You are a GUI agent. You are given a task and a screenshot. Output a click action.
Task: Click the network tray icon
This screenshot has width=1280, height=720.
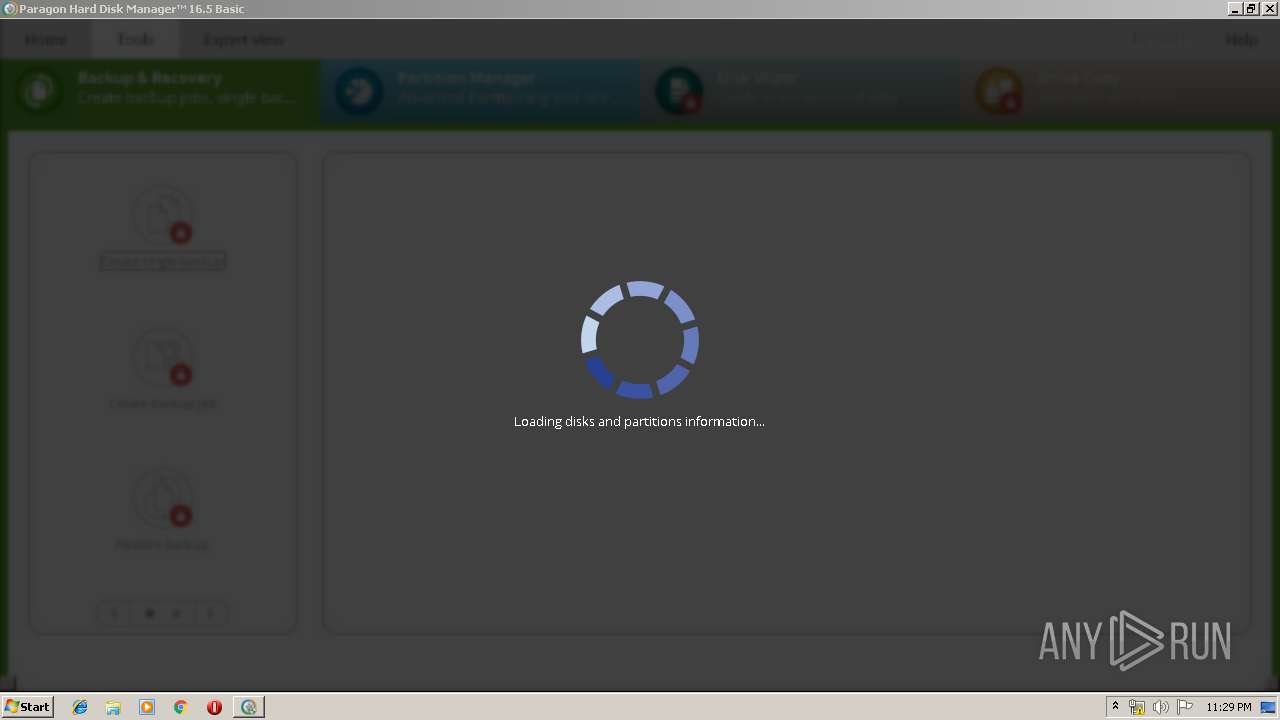[1136, 707]
